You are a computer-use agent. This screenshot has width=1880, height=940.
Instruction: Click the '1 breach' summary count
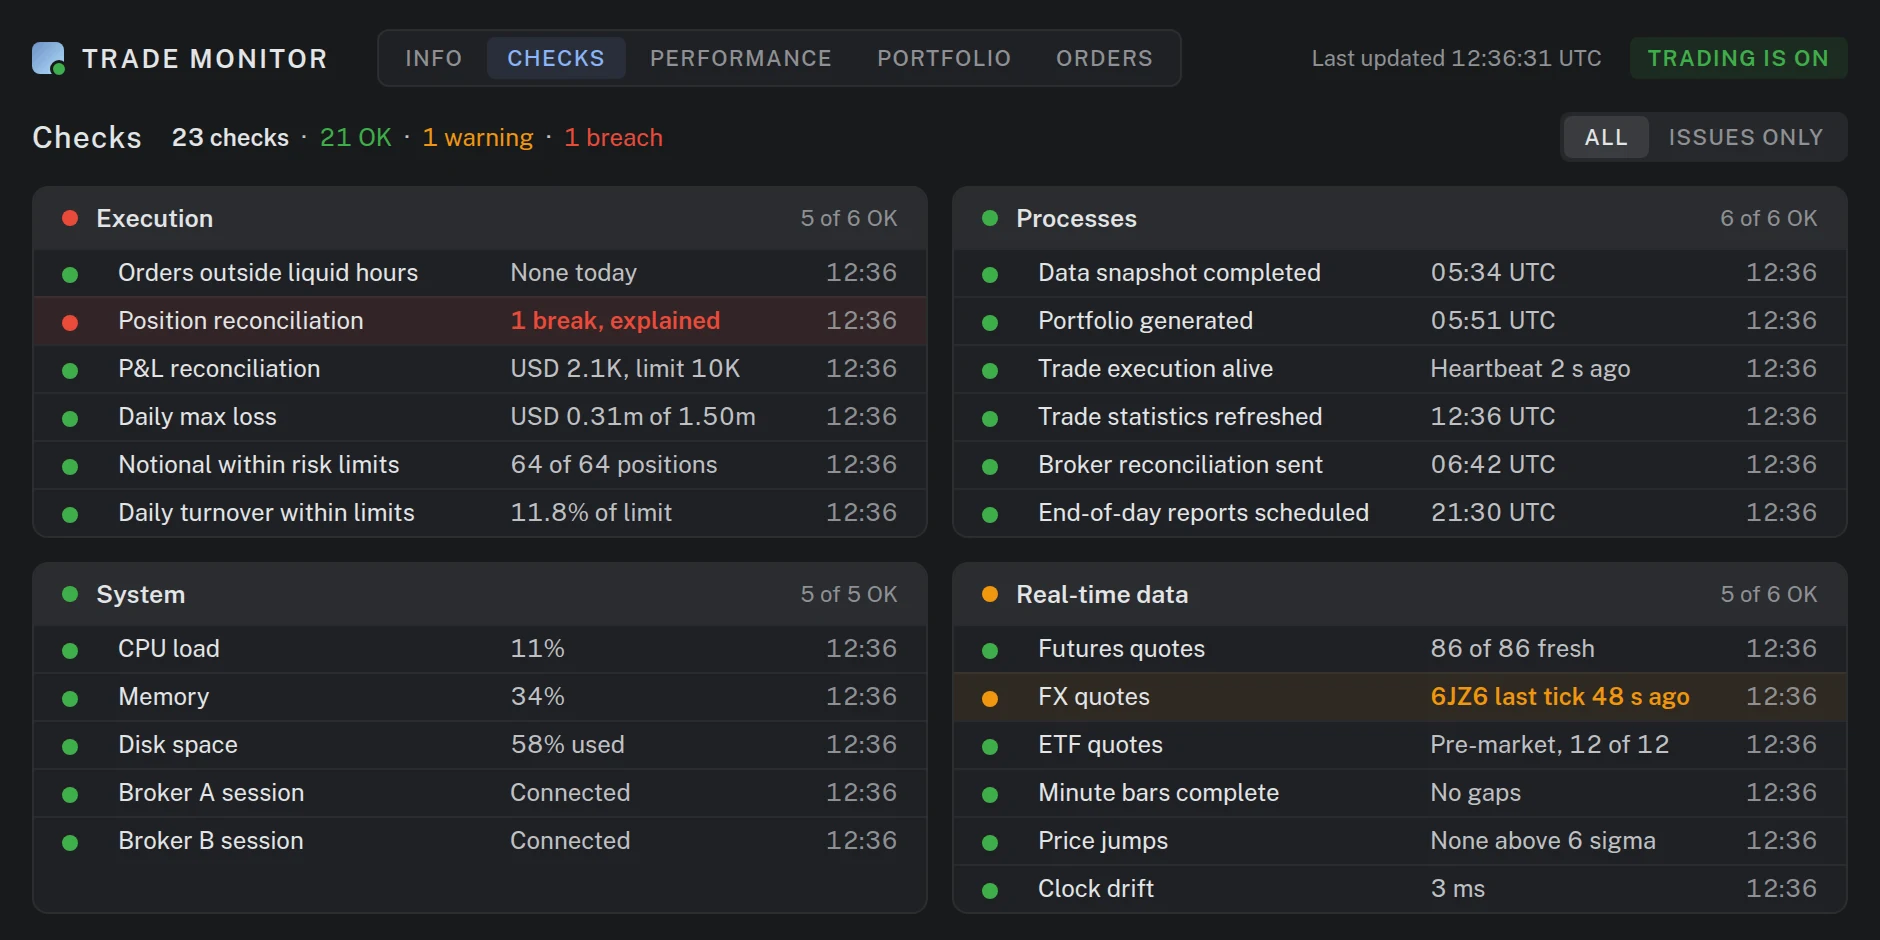click(613, 137)
